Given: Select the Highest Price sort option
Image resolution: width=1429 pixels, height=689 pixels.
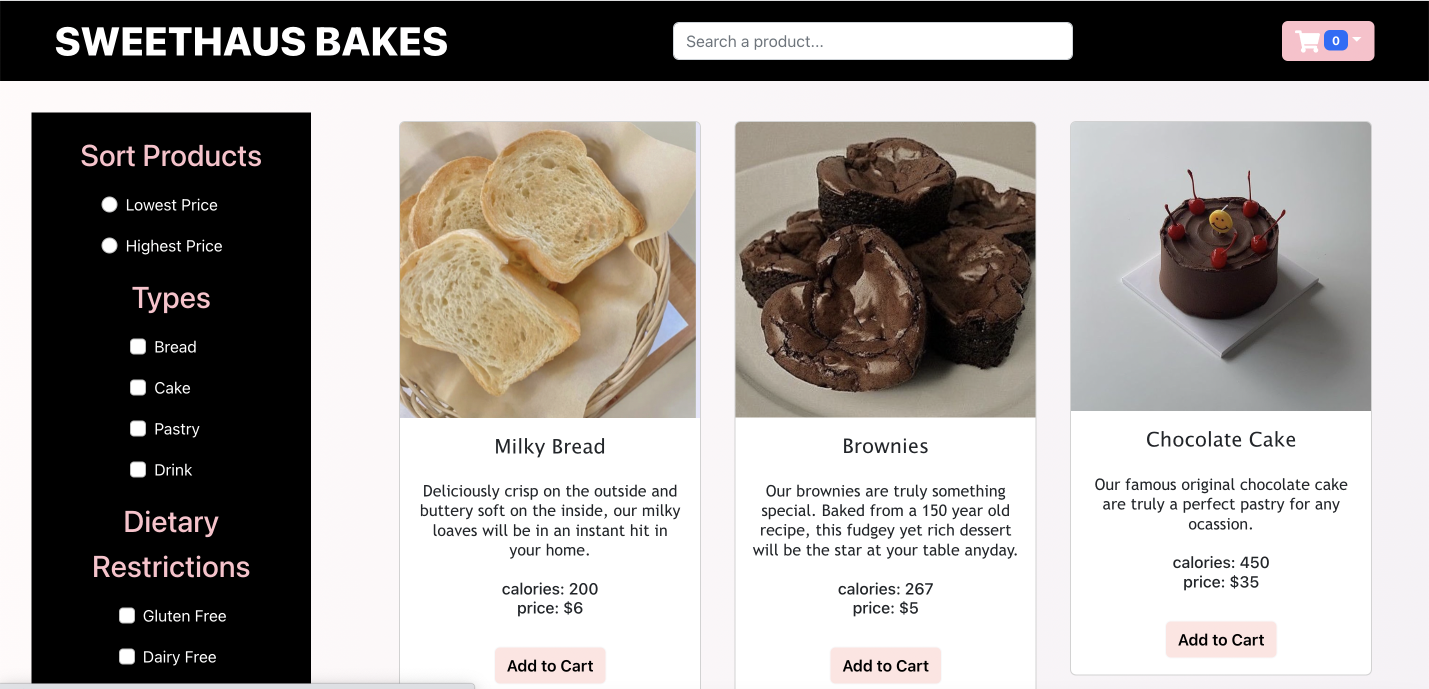Looking at the screenshot, I should click(x=110, y=246).
